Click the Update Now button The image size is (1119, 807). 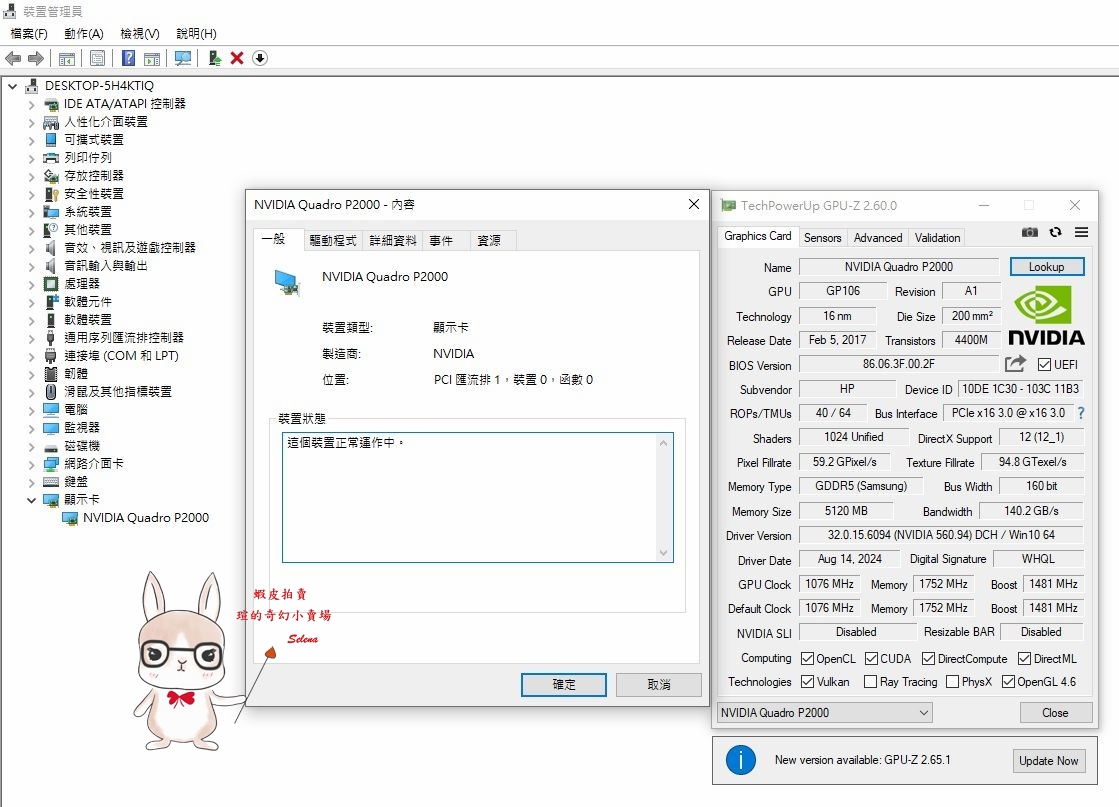click(1048, 761)
